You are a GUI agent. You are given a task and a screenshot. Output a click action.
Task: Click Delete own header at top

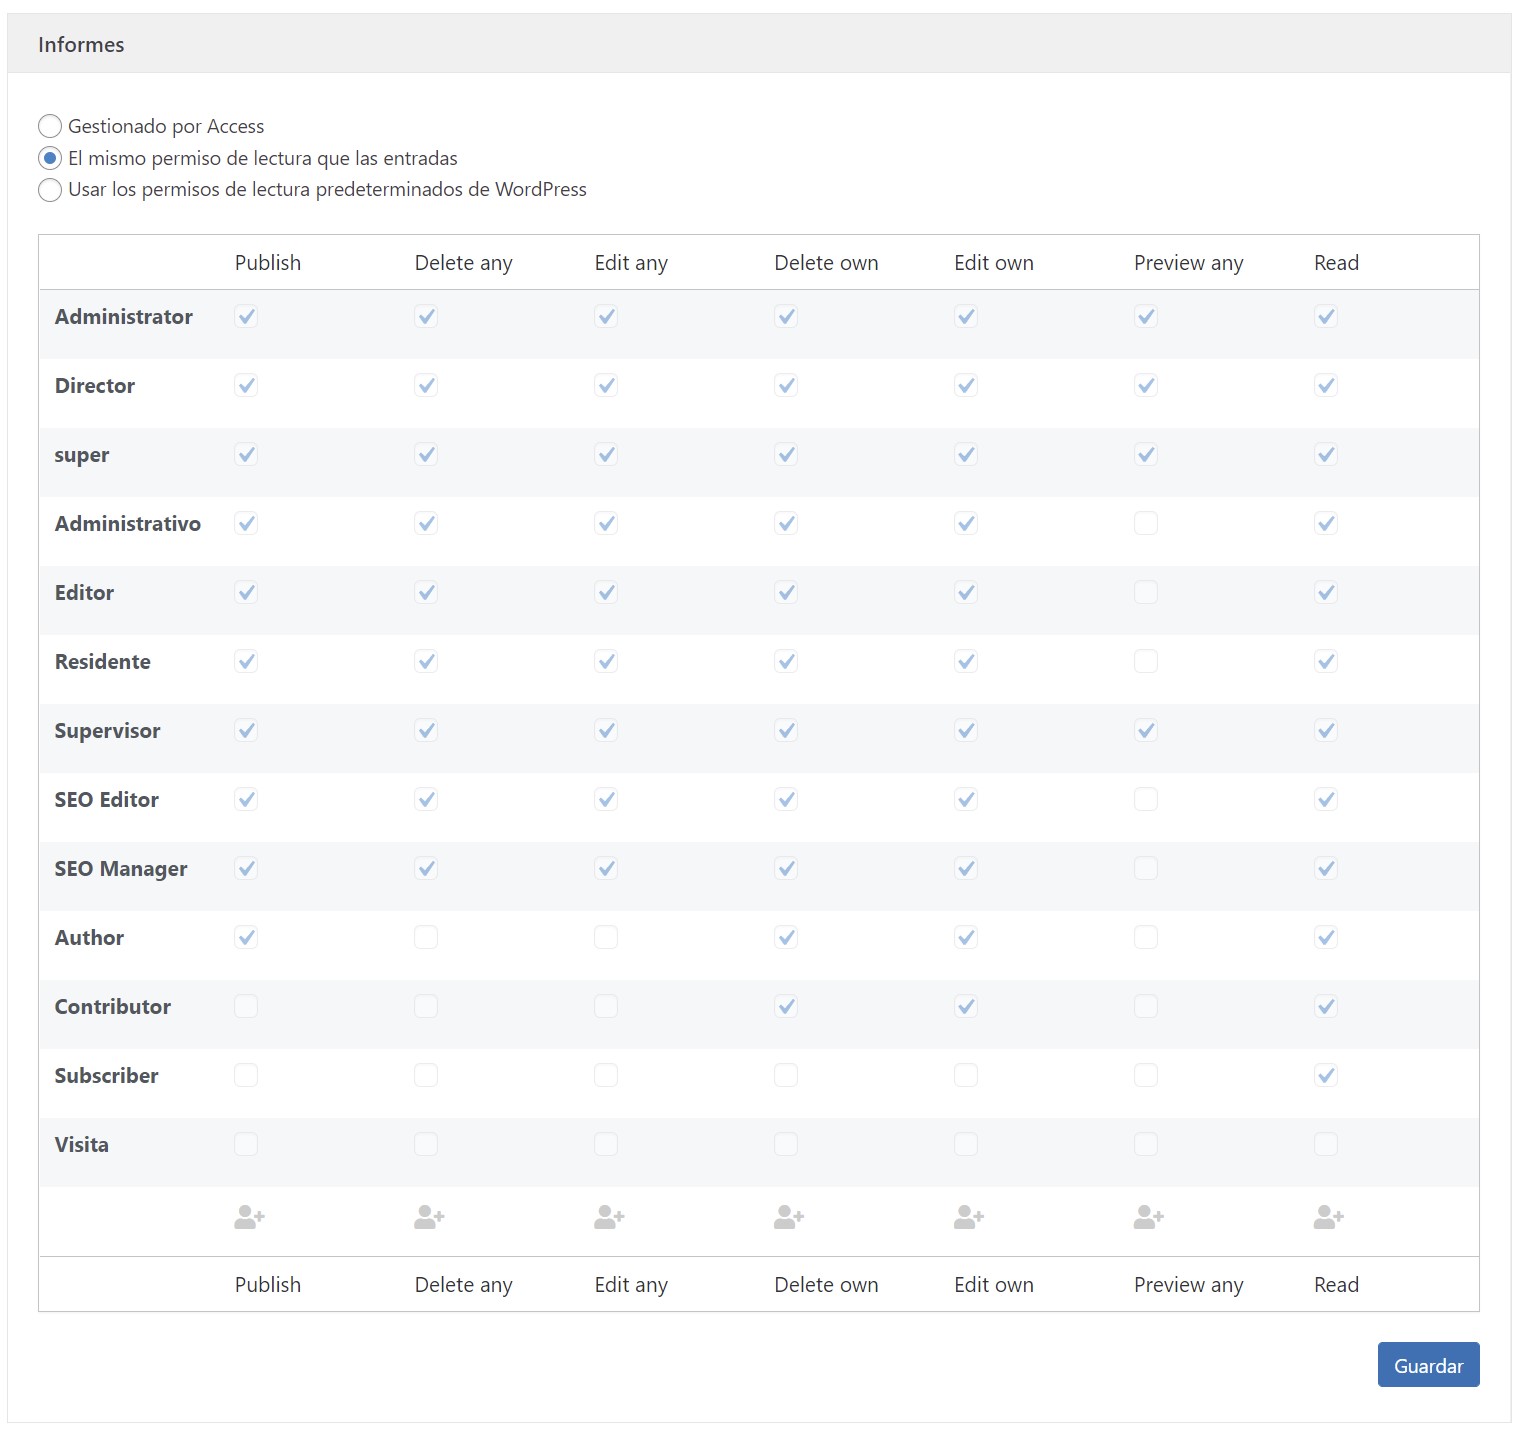826,262
